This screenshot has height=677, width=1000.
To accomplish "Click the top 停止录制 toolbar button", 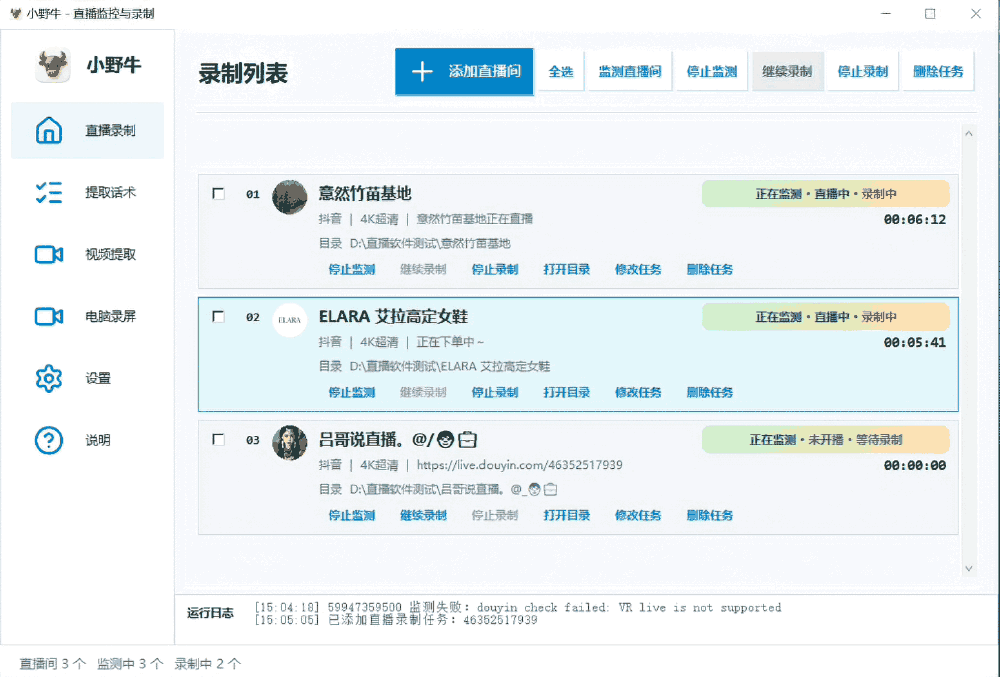I will coord(862,71).
